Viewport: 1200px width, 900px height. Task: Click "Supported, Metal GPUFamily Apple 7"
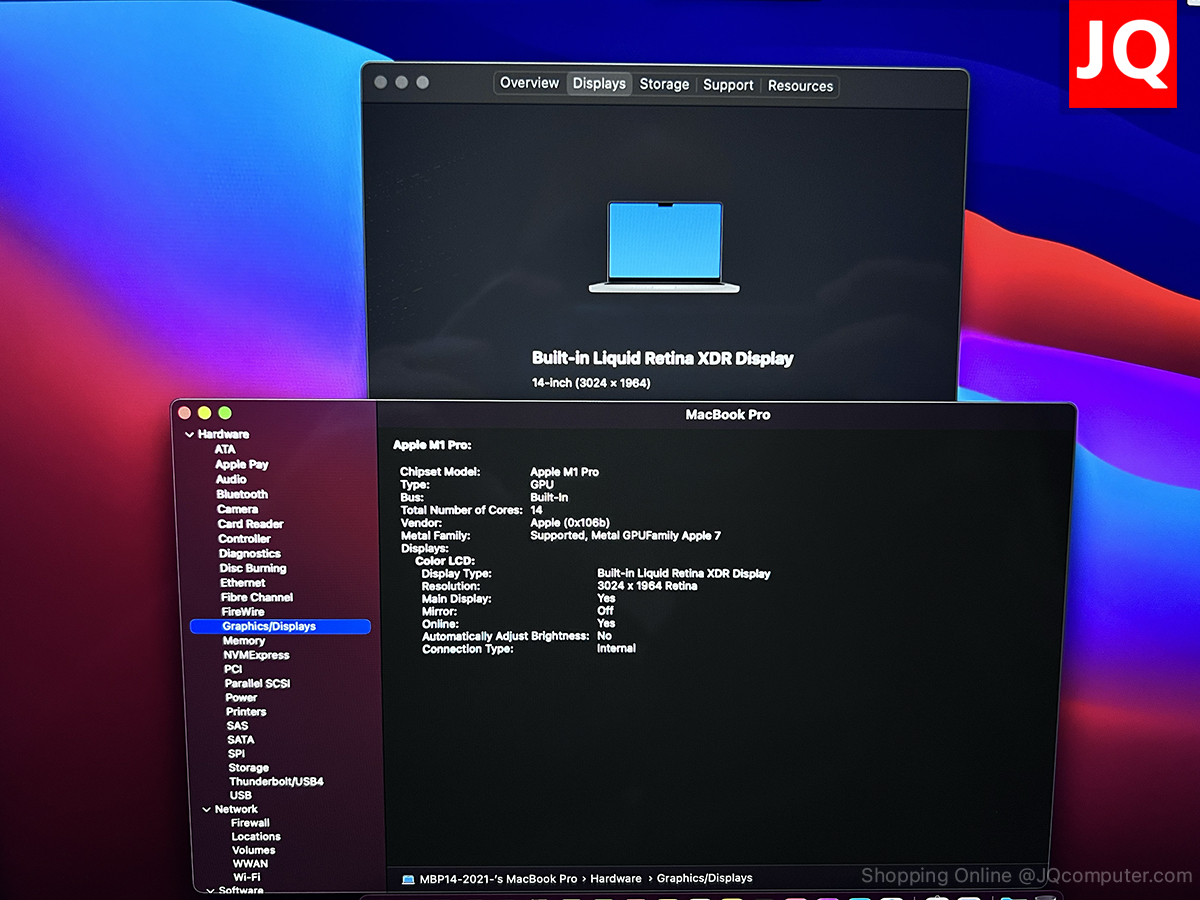625,536
